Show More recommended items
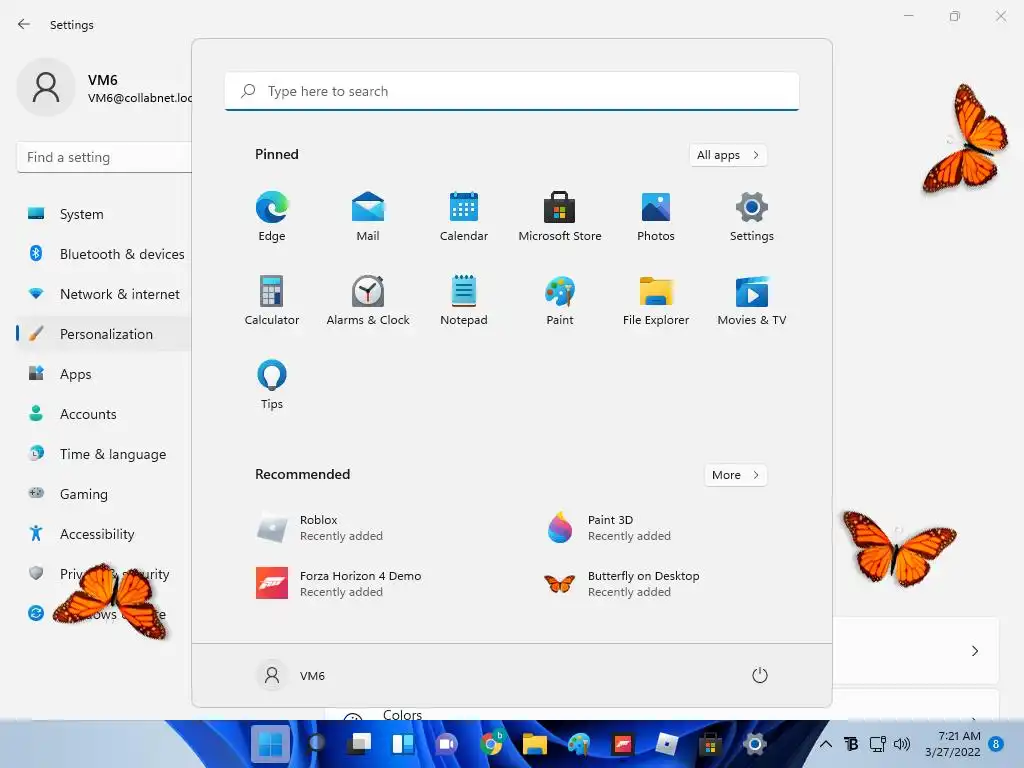The width and height of the screenshot is (1024, 768). click(735, 475)
